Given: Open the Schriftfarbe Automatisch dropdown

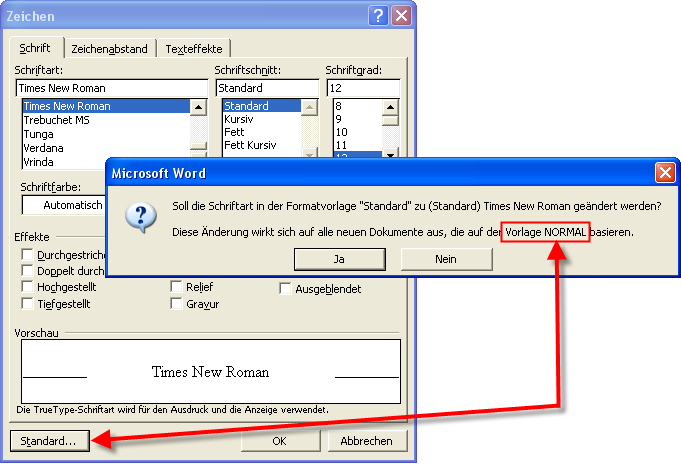Looking at the screenshot, I should [64, 205].
